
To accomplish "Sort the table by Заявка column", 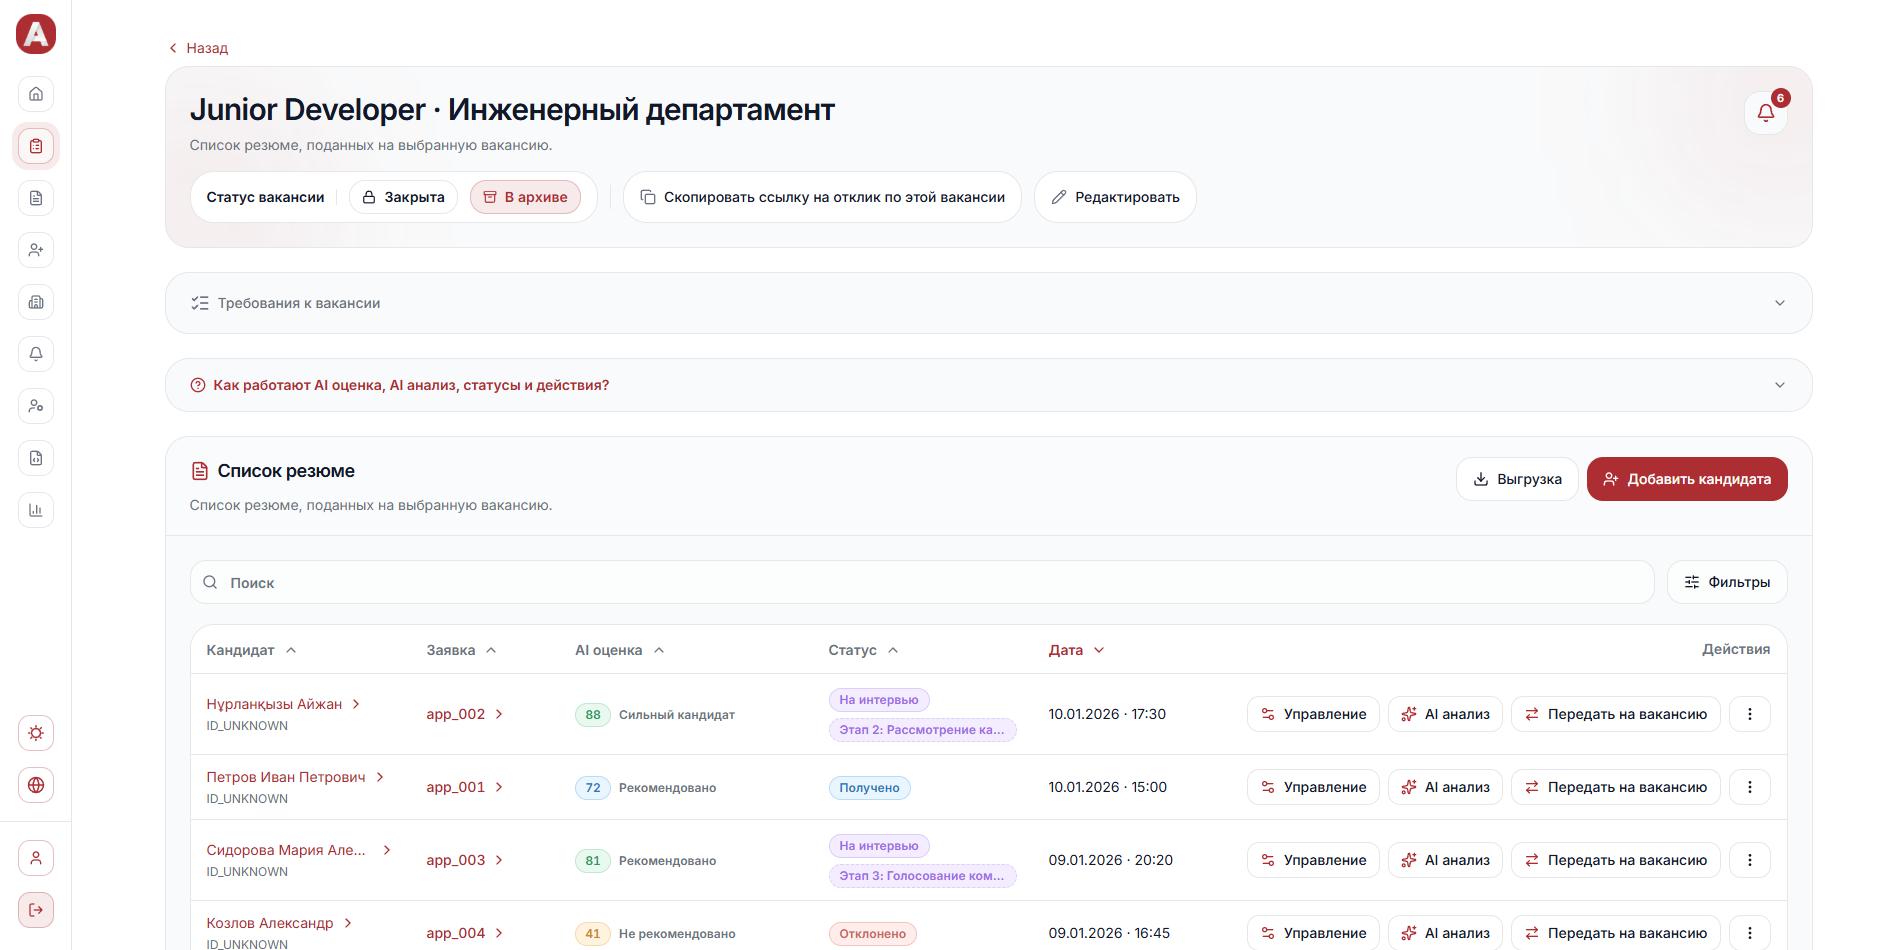I will (461, 650).
